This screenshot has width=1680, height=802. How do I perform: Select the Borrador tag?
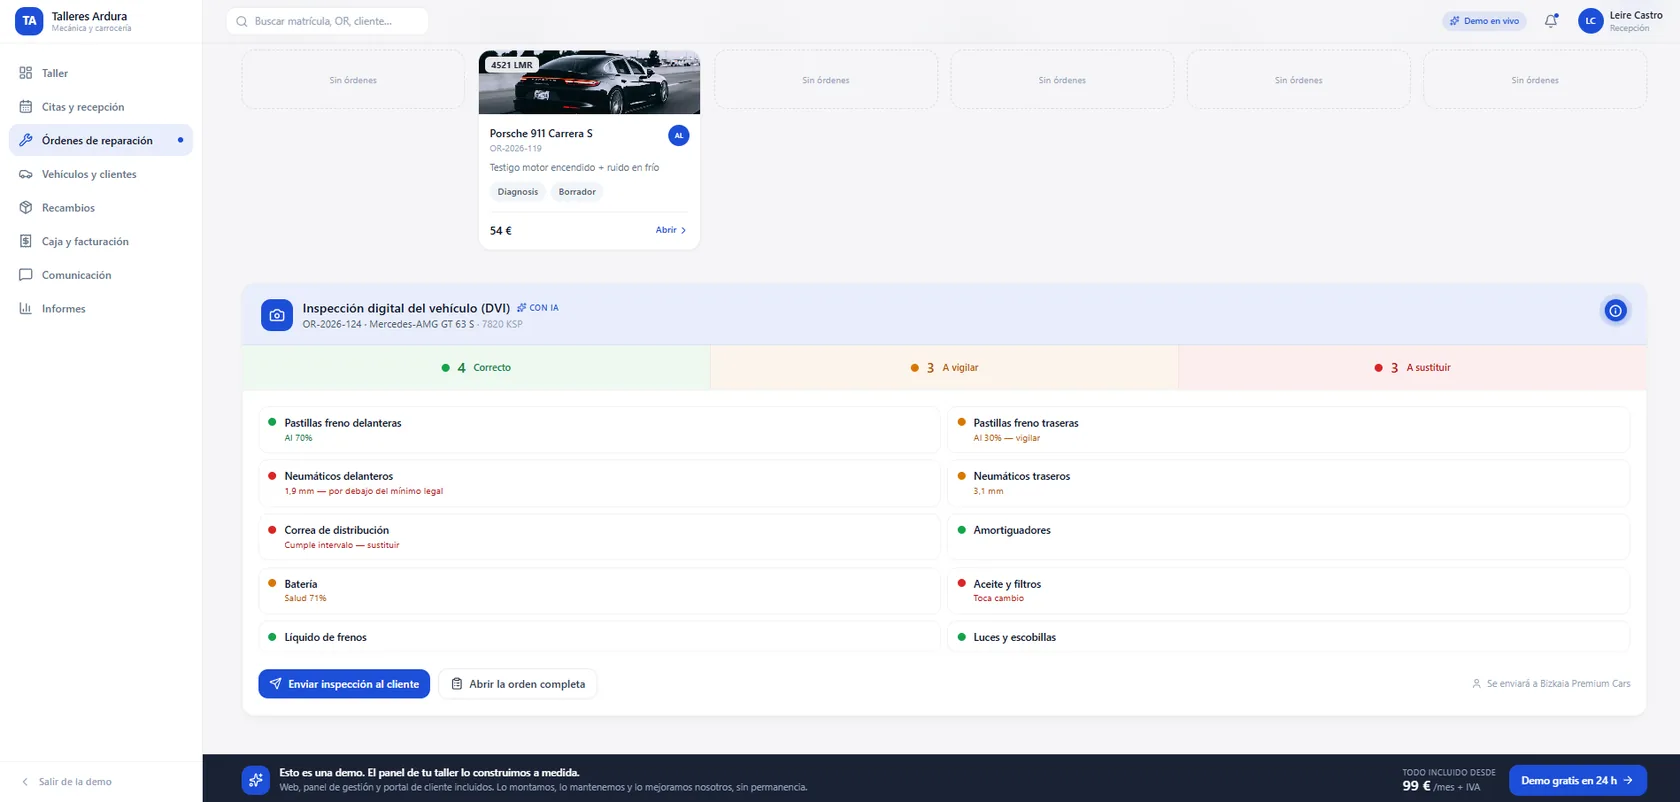coord(577,192)
